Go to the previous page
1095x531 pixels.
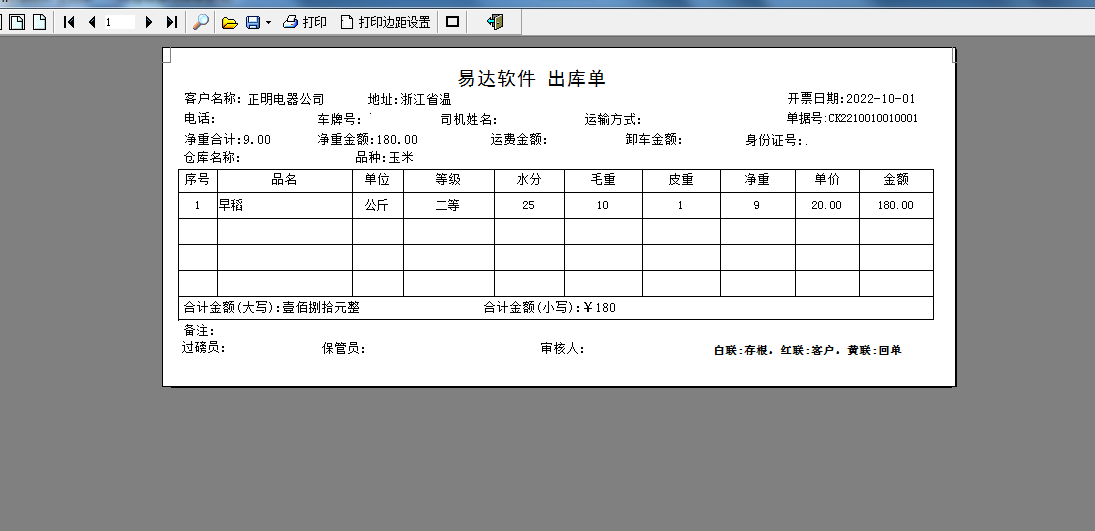[x=91, y=22]
